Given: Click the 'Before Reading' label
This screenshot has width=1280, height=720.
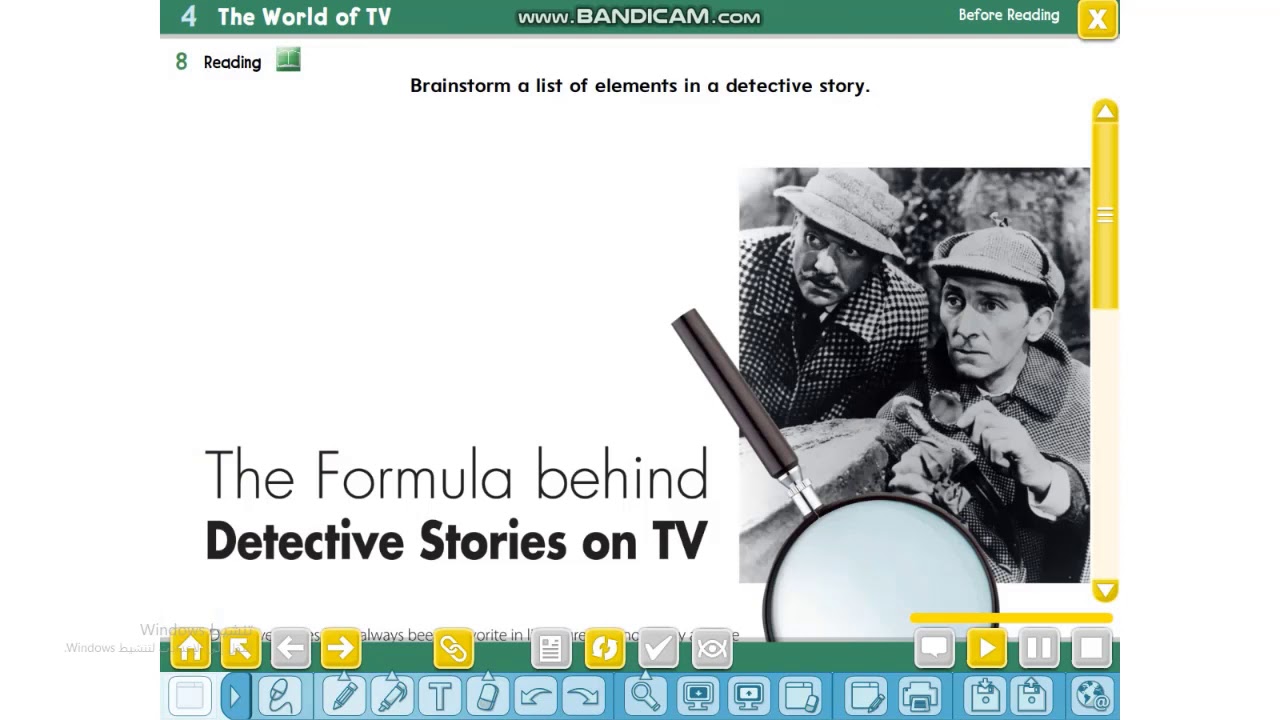Looking at the screenshot, I should [1009, 15].
